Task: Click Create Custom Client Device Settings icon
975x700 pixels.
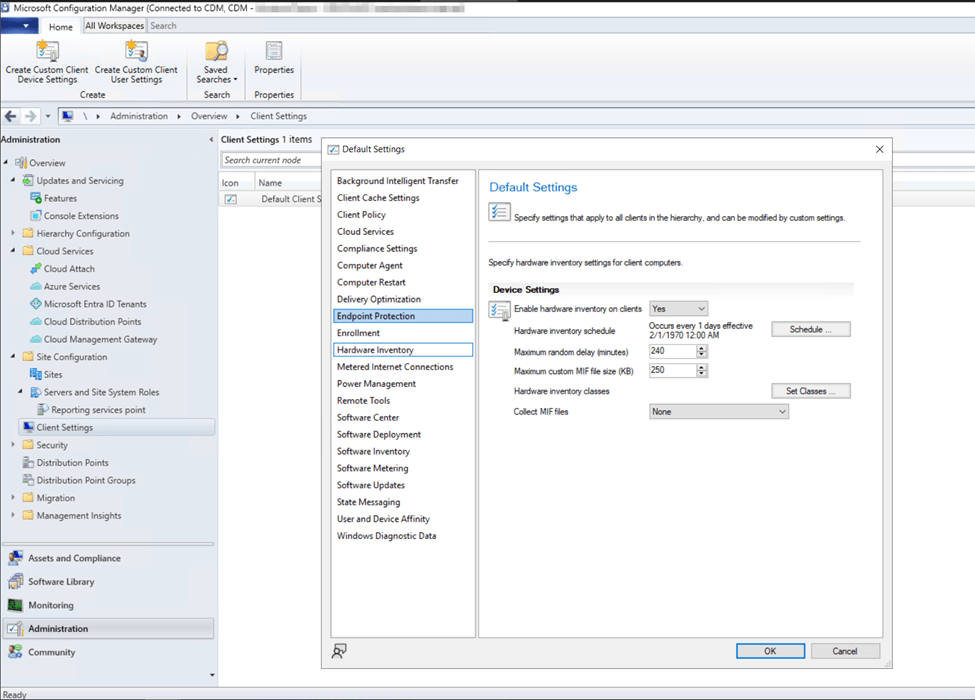Action: pyautogui.click(x=47, y=52)
